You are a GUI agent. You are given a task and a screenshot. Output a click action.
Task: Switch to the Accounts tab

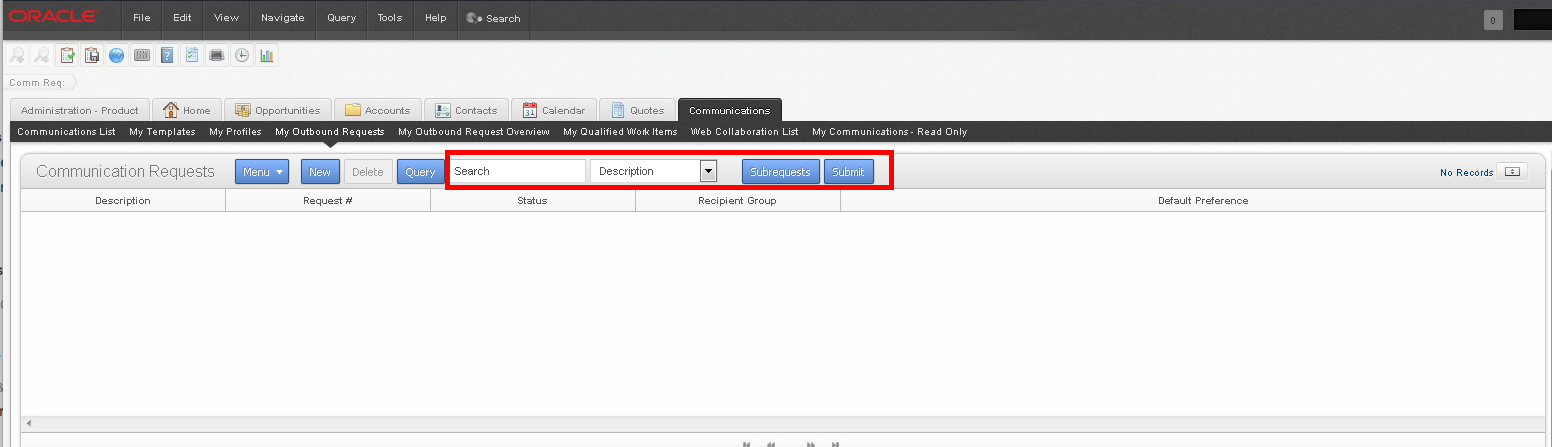tap(377, 110)
